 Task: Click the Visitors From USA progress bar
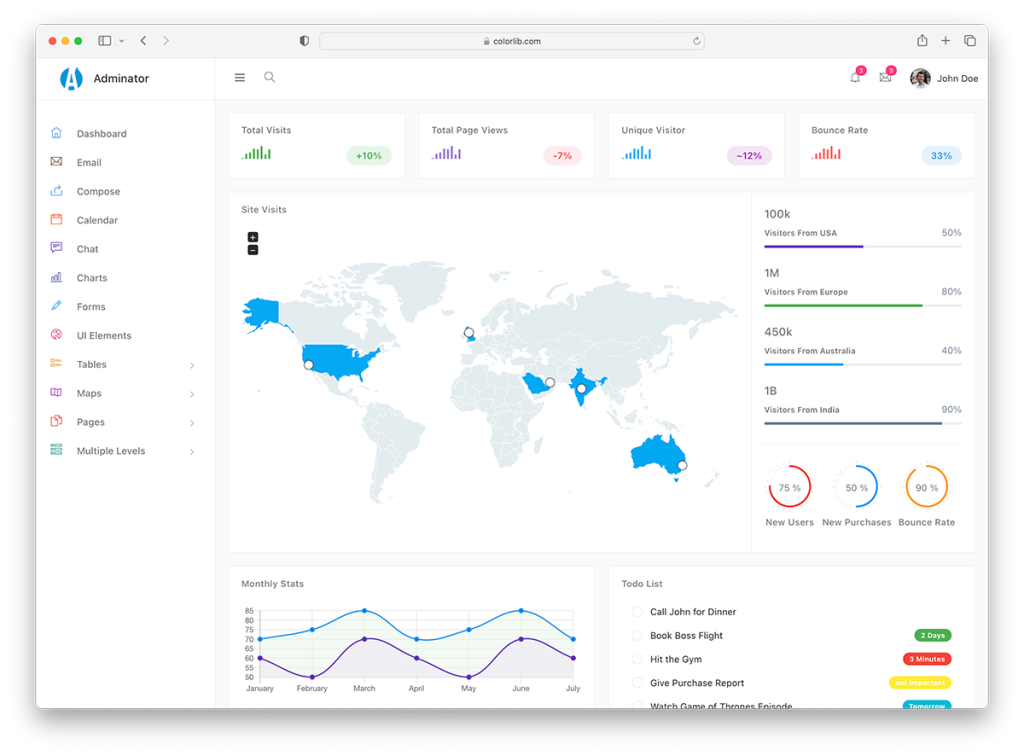[x=862, y=246]
